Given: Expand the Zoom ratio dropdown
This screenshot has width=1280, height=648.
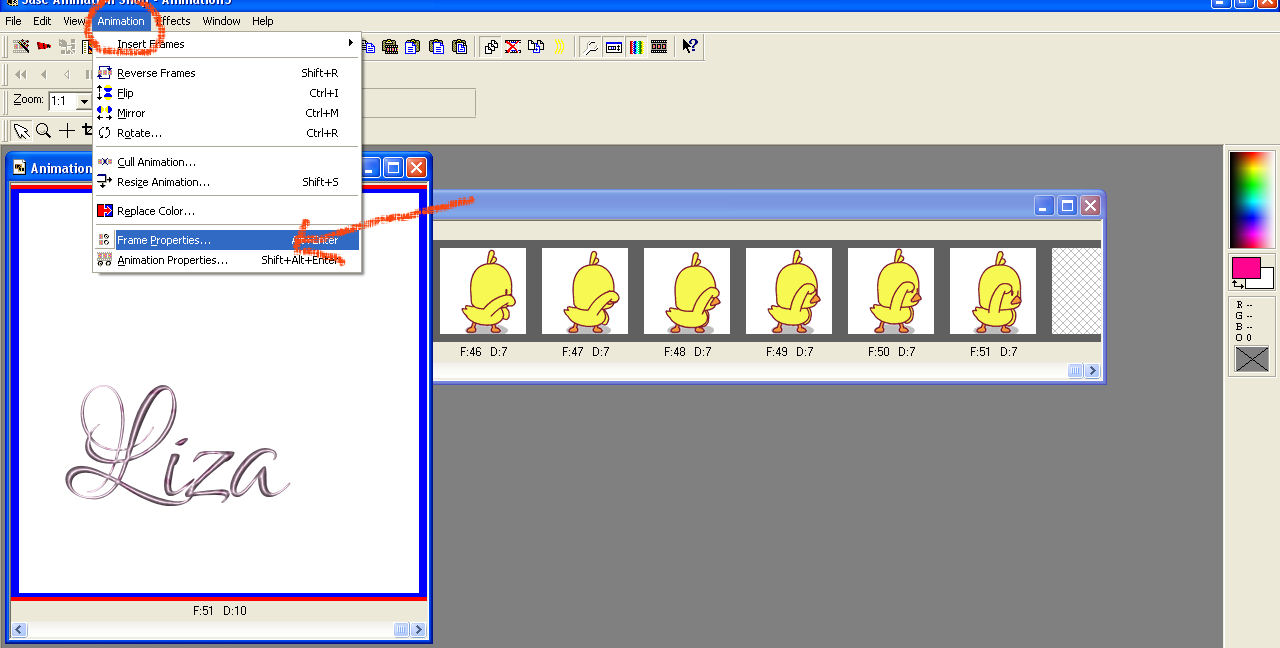Looking at the screenshot, I should click(x=84, y=101).
